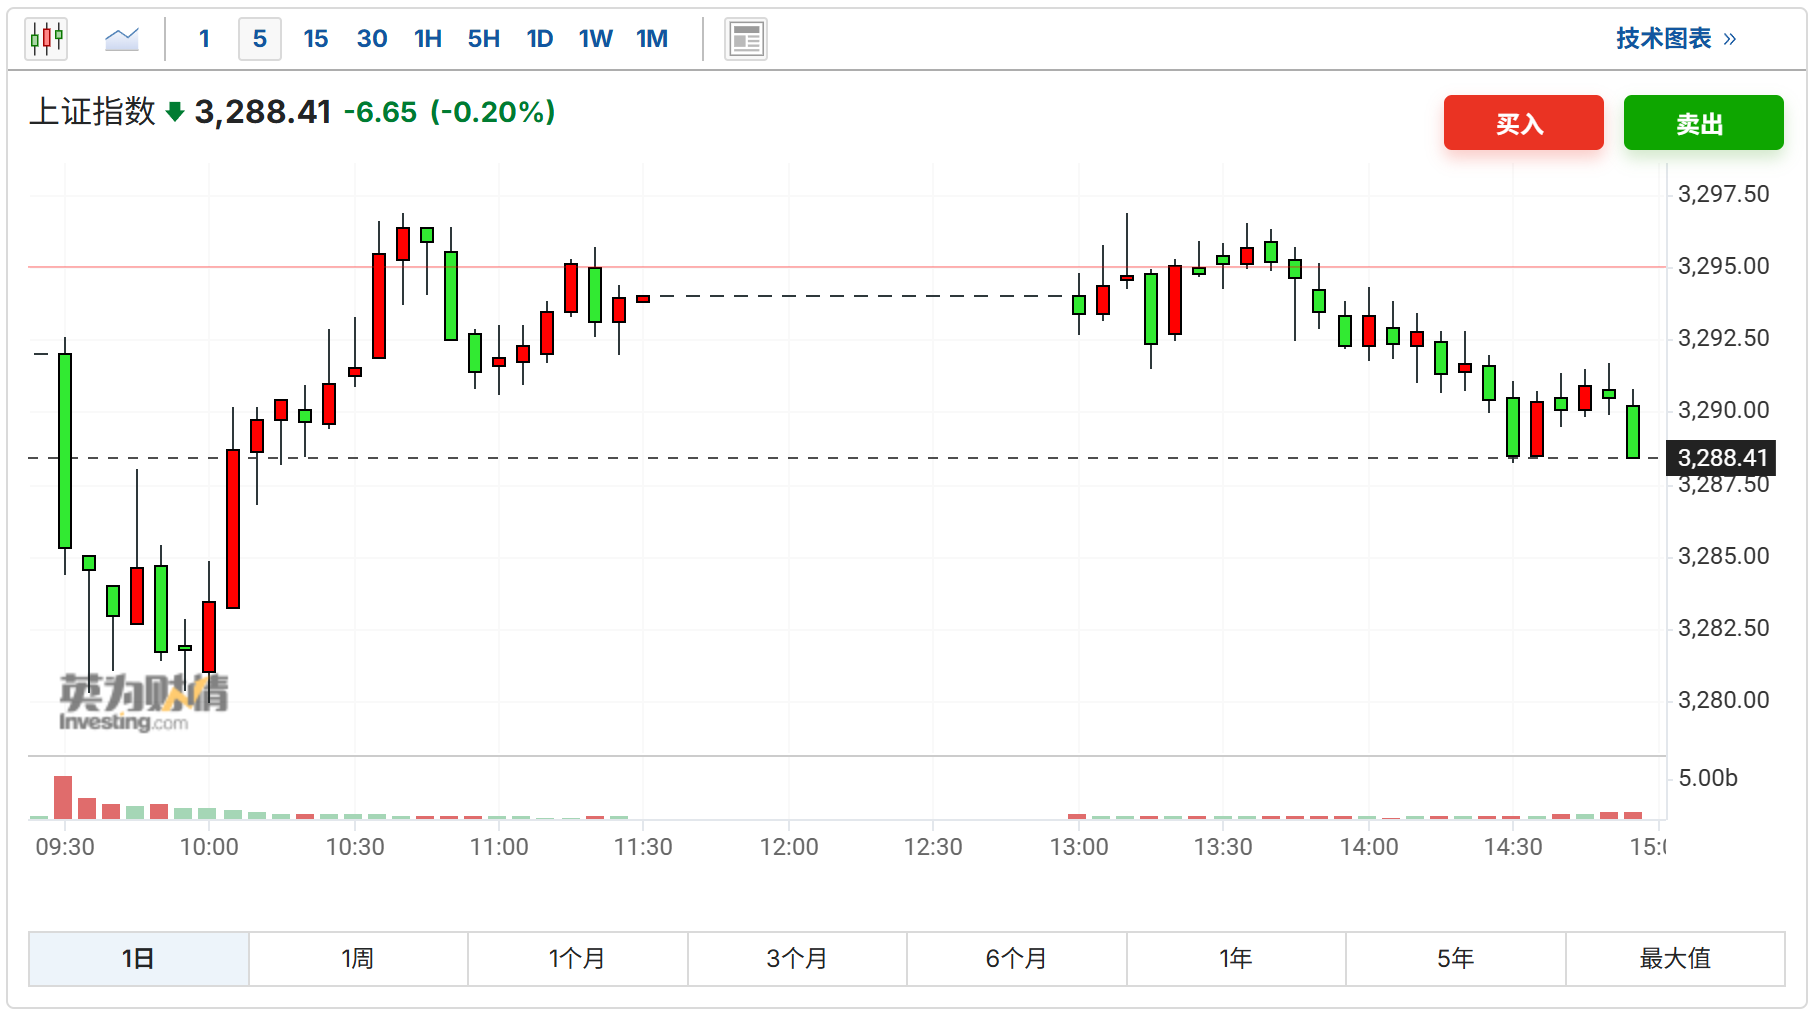Viewport: 1815px width, 1019px height.
Task: Click the 10:00 time axis label
Action: 209,847
